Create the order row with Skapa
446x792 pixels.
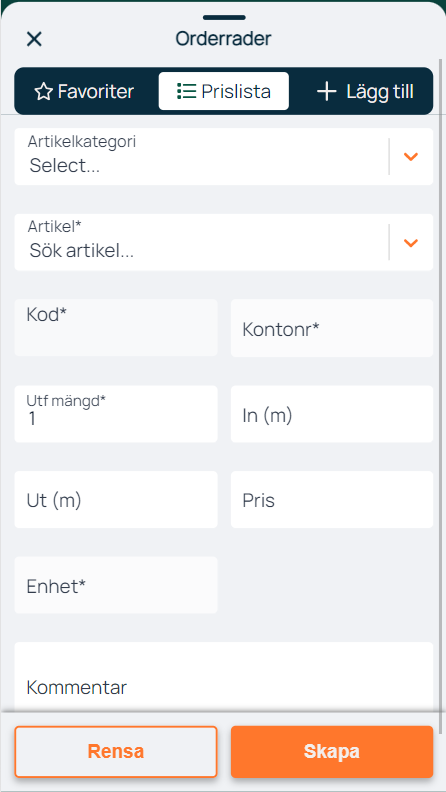(x=332, y=752)
